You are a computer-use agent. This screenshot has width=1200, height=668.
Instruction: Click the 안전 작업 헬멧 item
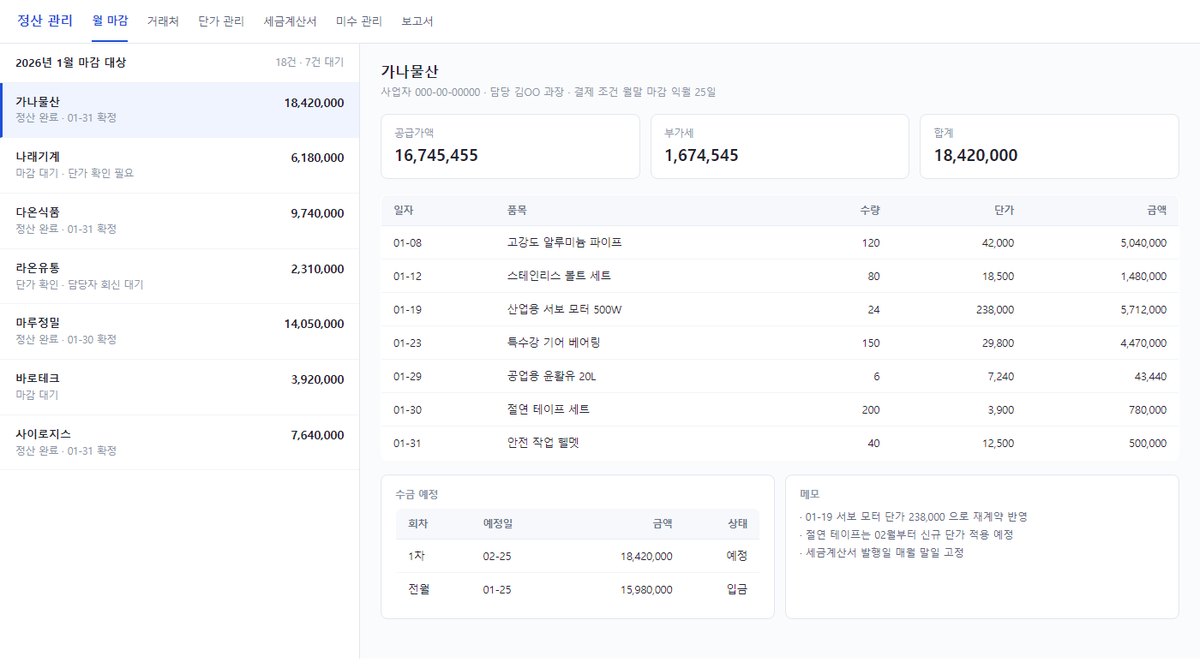click(x=543, y=442)
